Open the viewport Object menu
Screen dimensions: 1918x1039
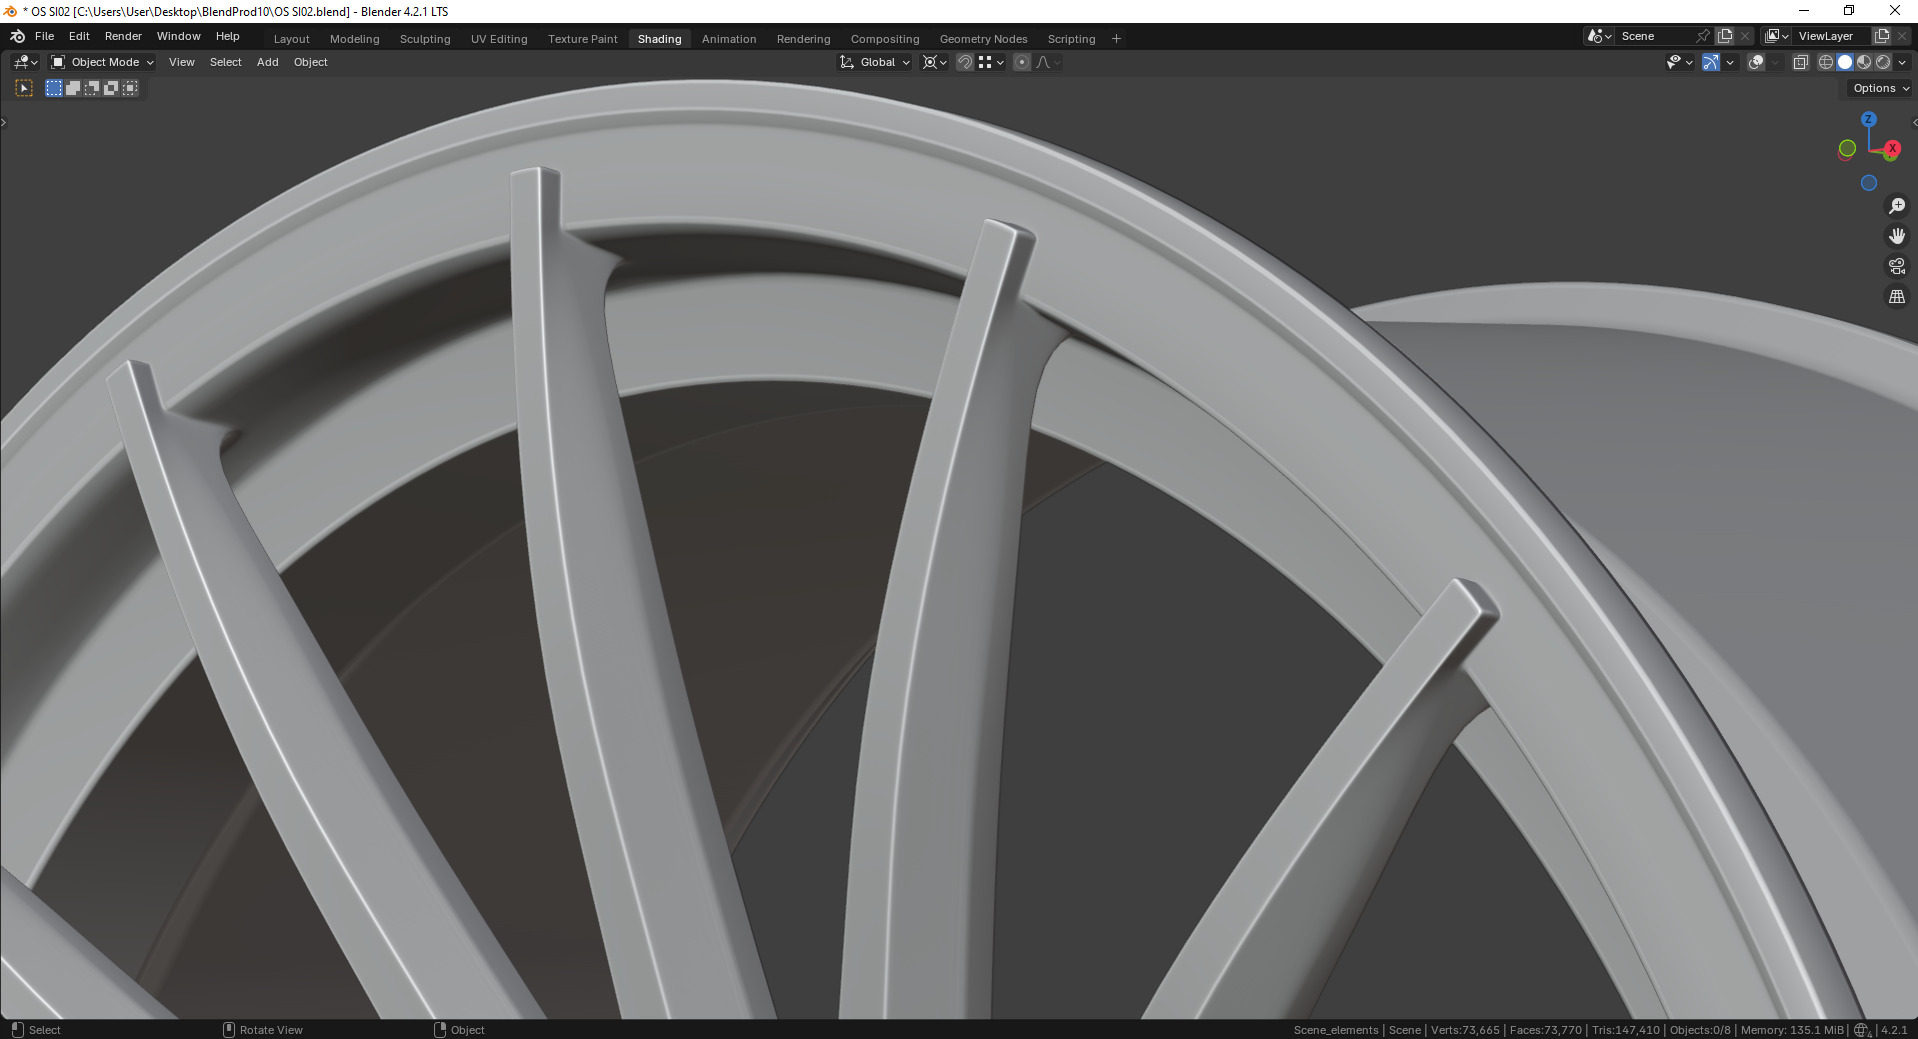click(x=310, y=62)
